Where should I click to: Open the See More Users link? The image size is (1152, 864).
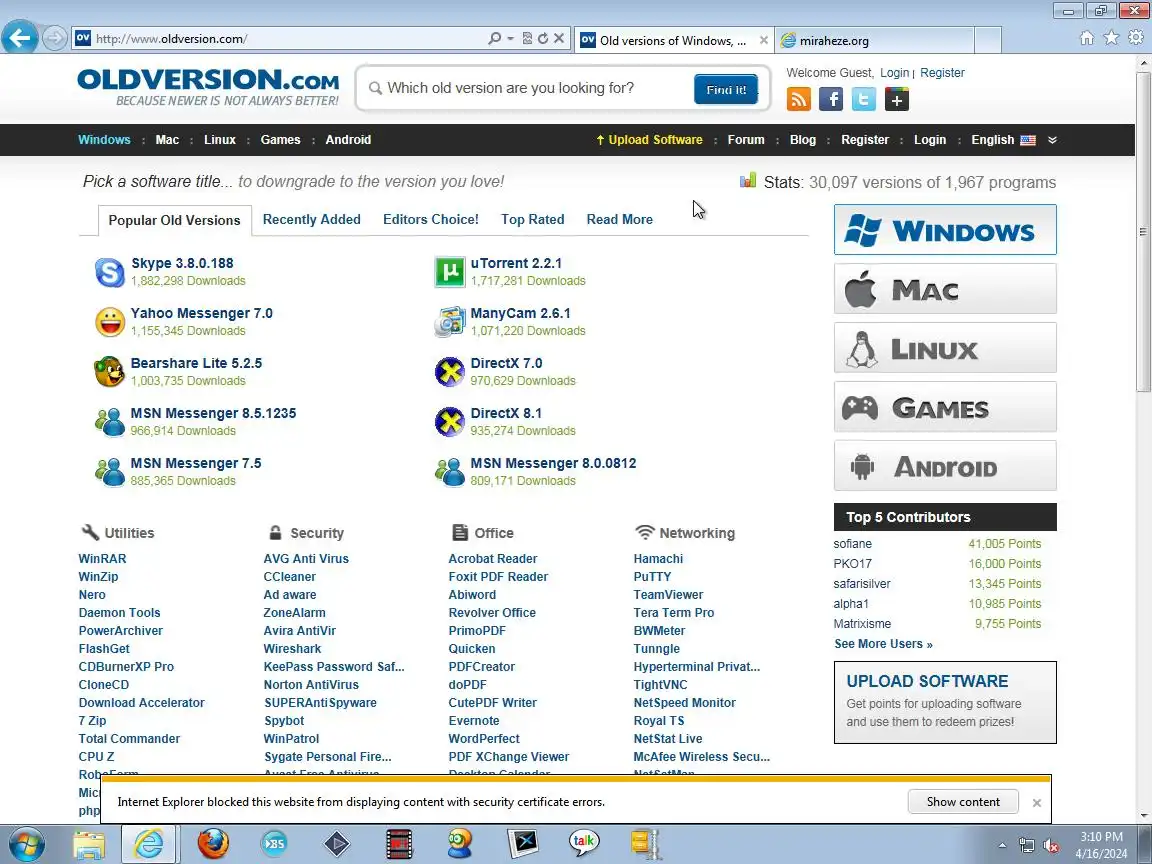click(883, 644)
